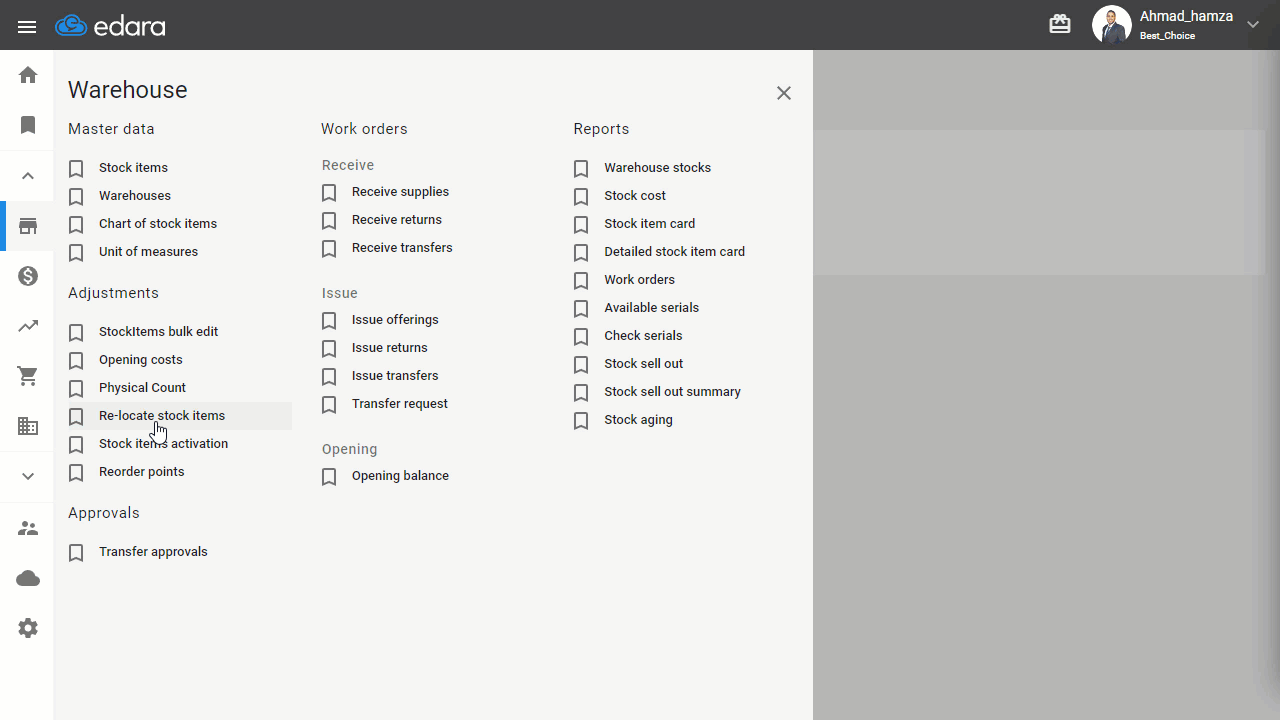Screen dimensions: 1280x720
Task: Open Chart of stock items
Action: click(x=158, y=224)
